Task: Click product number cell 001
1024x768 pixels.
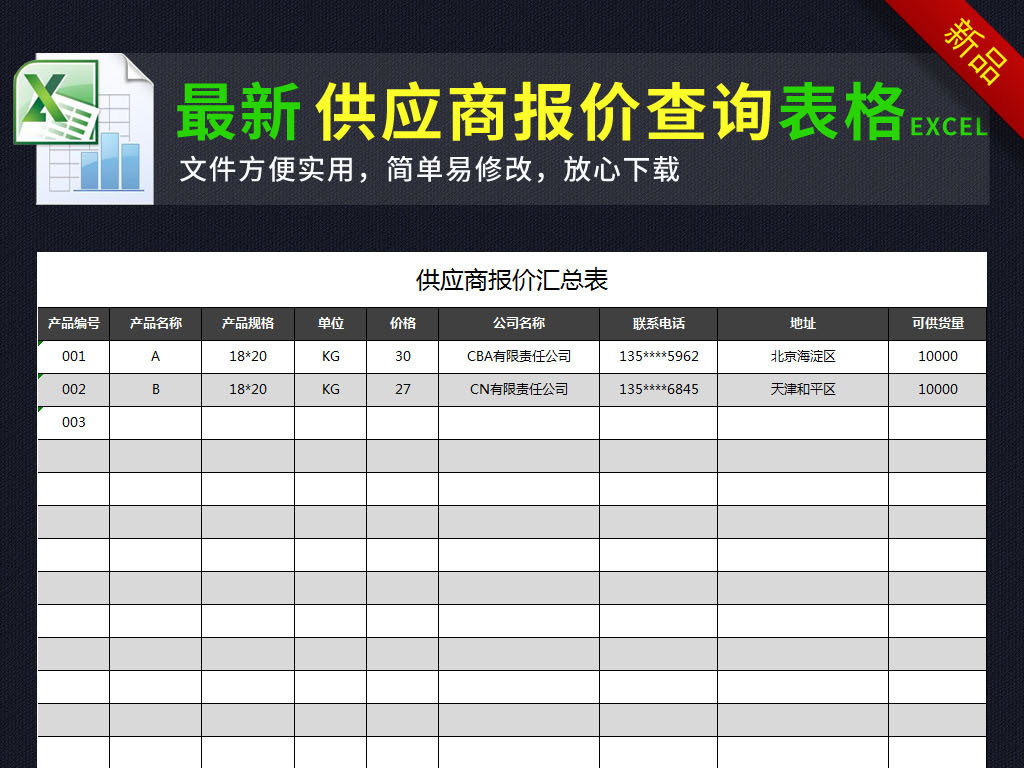Action: [74, 357]
